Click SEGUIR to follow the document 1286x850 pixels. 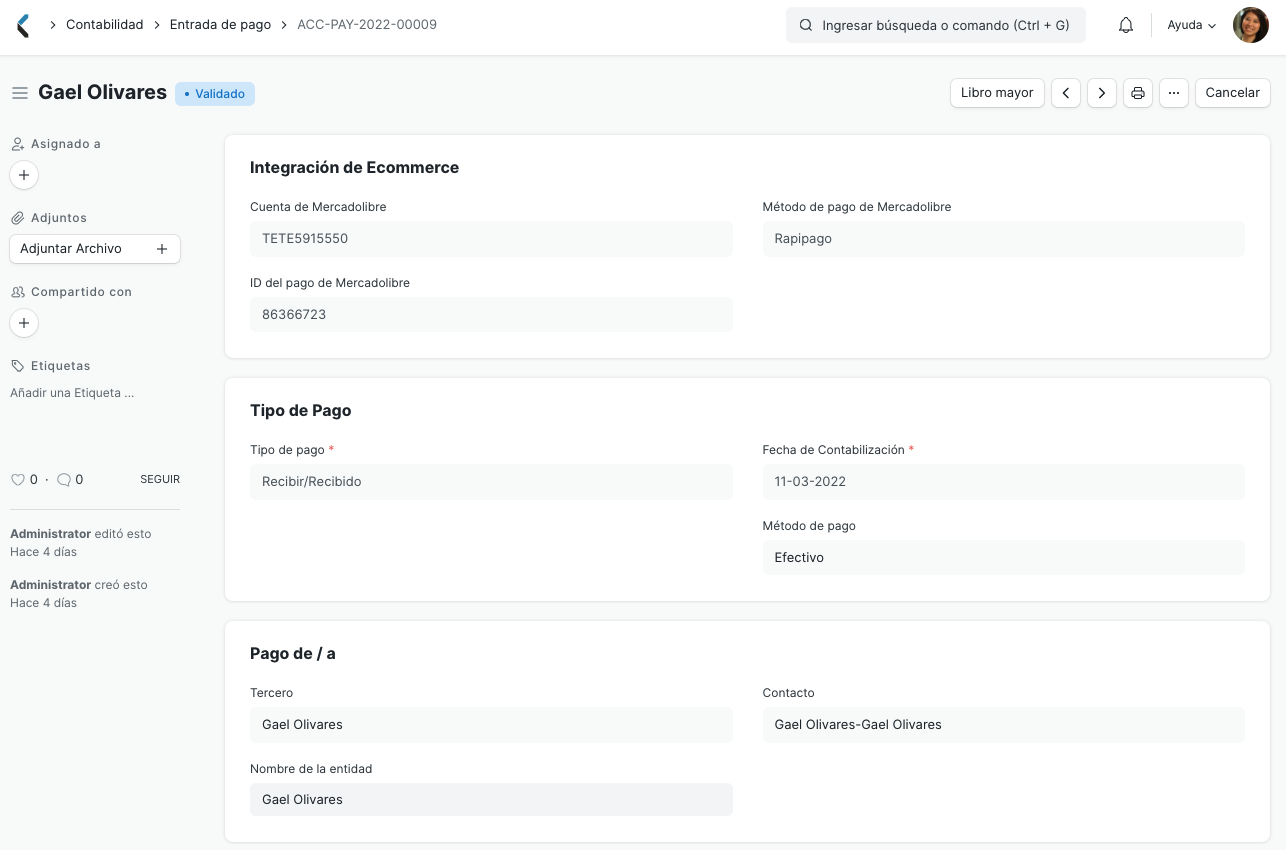160,480
